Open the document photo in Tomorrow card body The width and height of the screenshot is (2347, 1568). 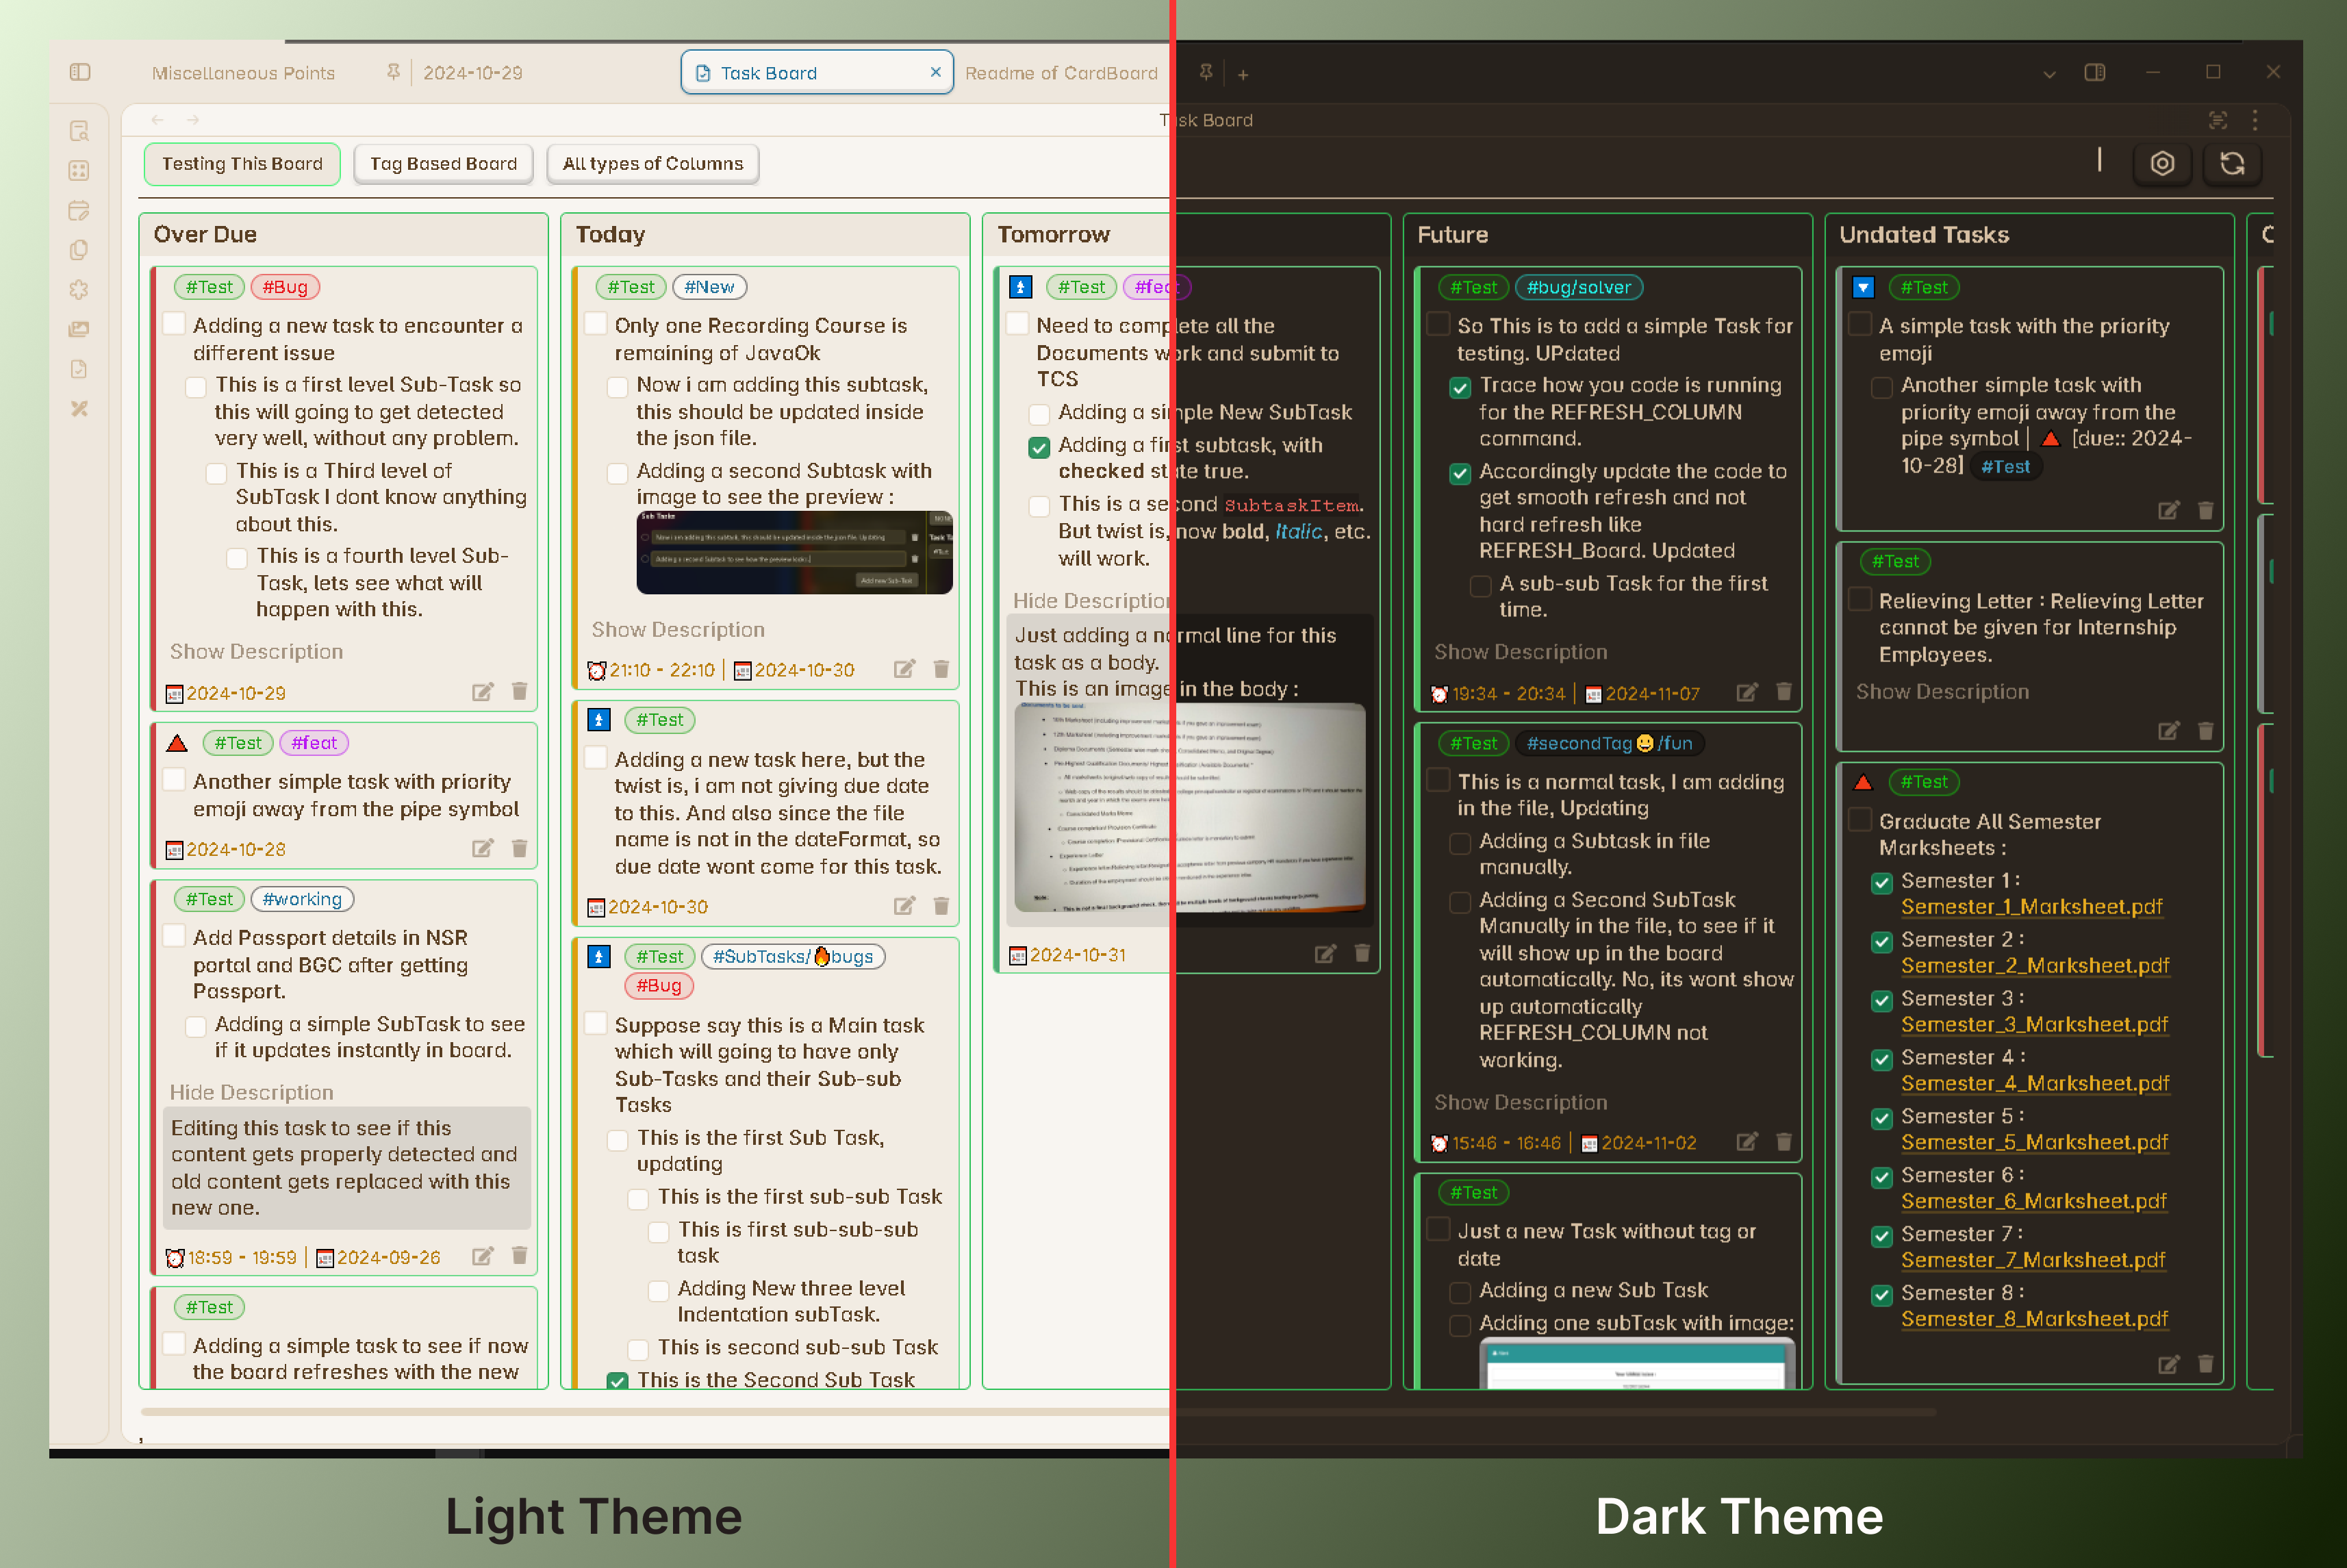coord(1189,808)
